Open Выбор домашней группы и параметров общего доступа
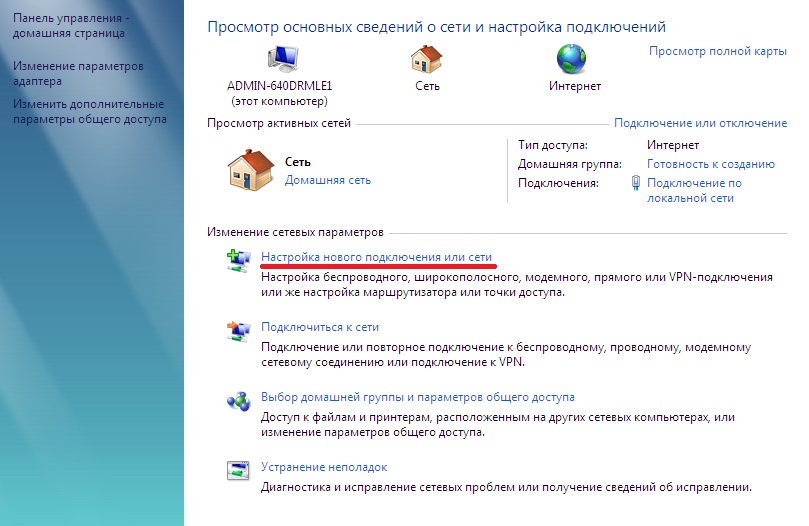This screenshot has height=526, width=809. pos(418,397)
